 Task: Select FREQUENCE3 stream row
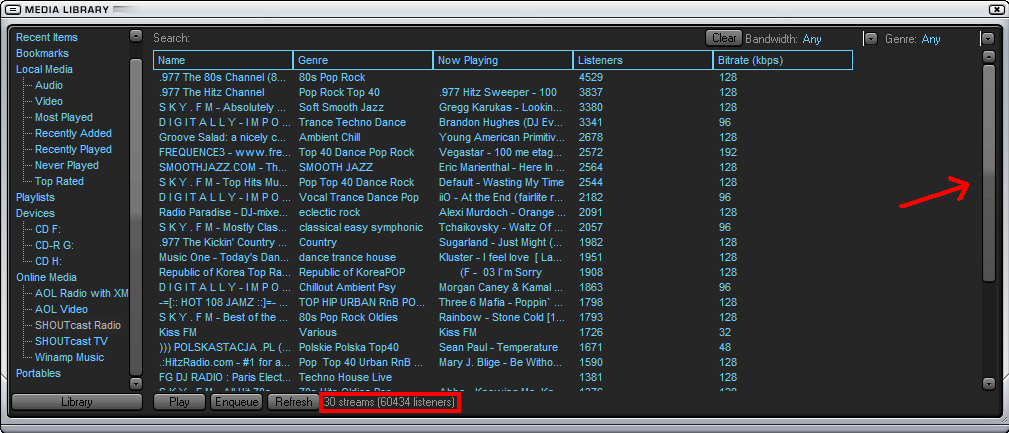pos(223,152)
